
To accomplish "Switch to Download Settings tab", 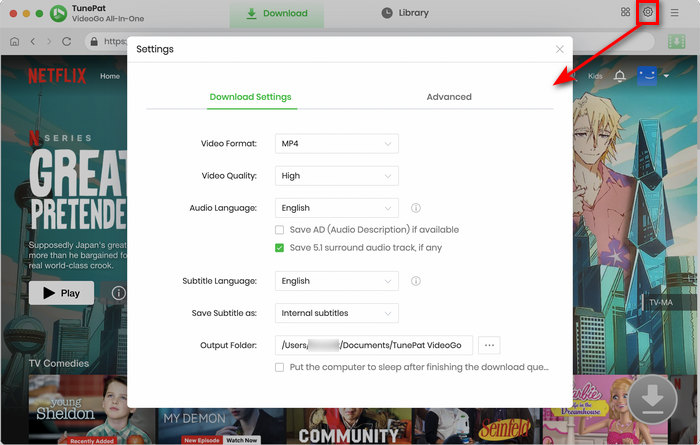I will pyautogui.click(x=250, y=97).
